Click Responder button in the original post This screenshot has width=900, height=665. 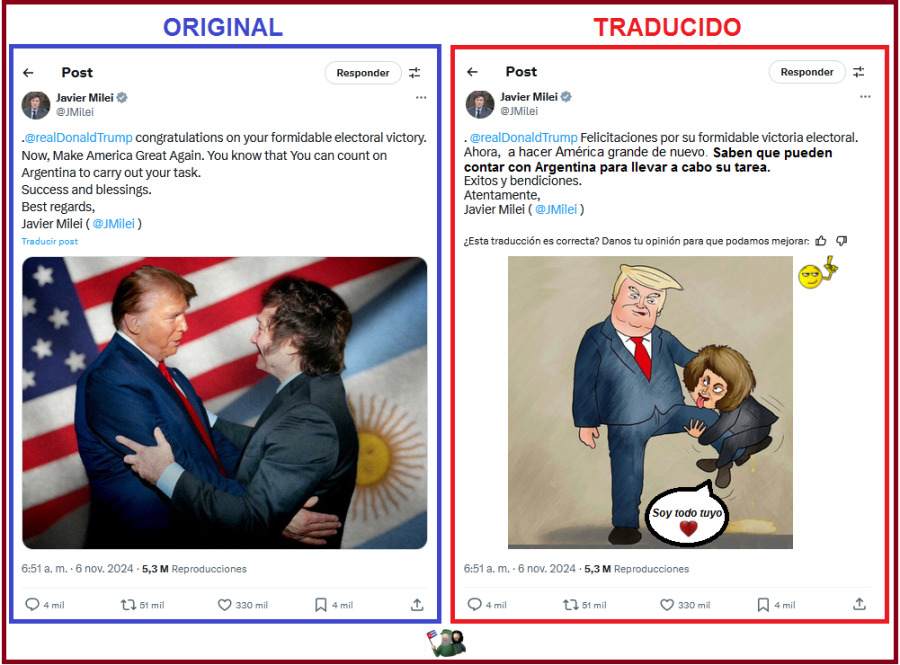[363, 73]
